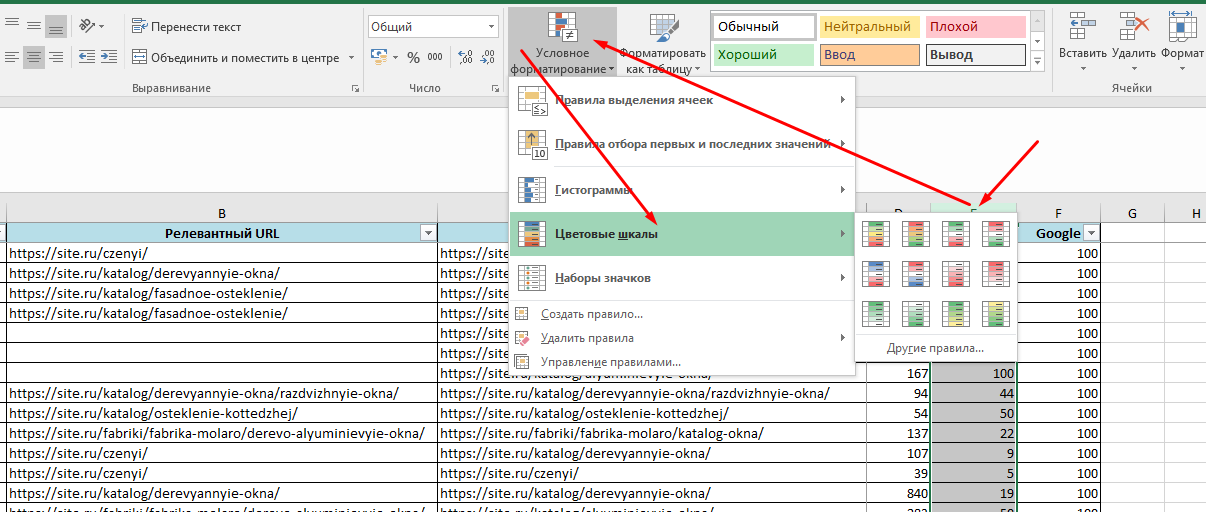Open text orientation options
The width and height of the screenshot is (1206, 512).
tap(91, 26)
